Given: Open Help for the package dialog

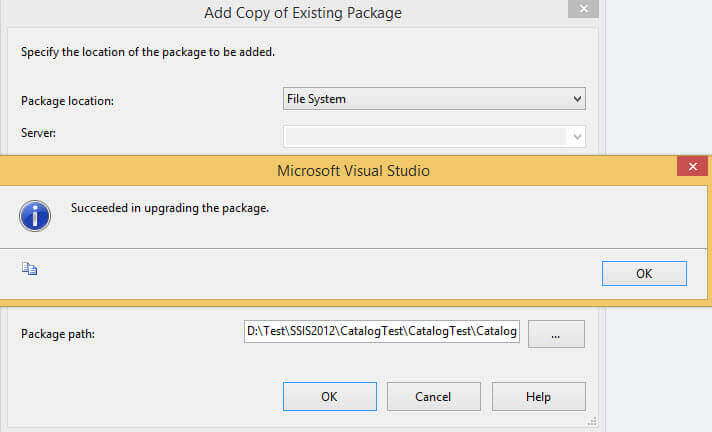Looking at the screenshot, I should tap(538, 396).
